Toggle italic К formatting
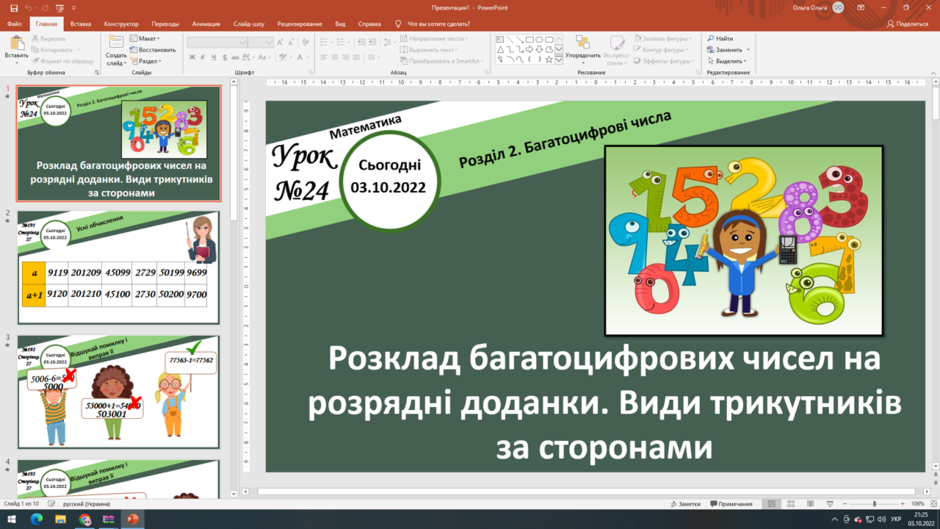 pos(203,58)
